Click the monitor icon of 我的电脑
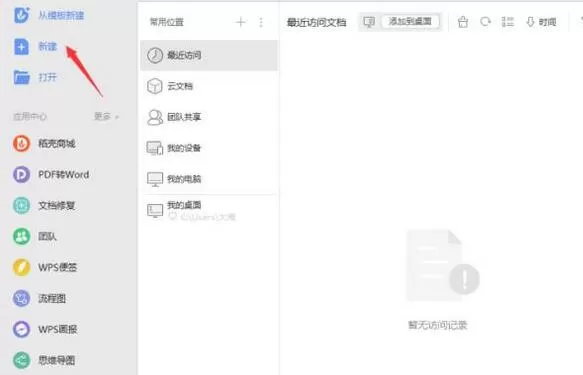Screen dimensions: 583x375 tap(155, 179)
